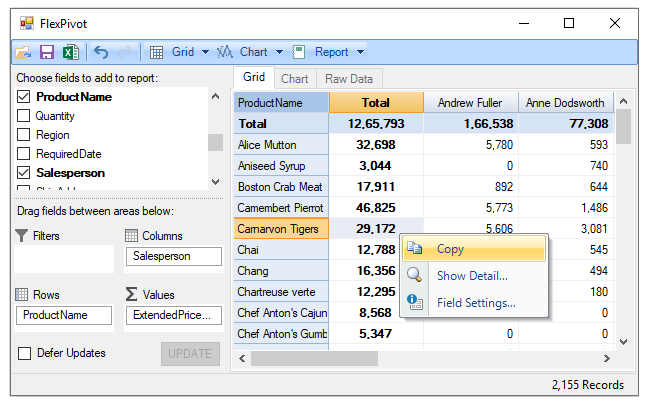Screen dimensions: 647x405
Task: Click the Grid icon in toolbar
Action: [x=157, y=52]
